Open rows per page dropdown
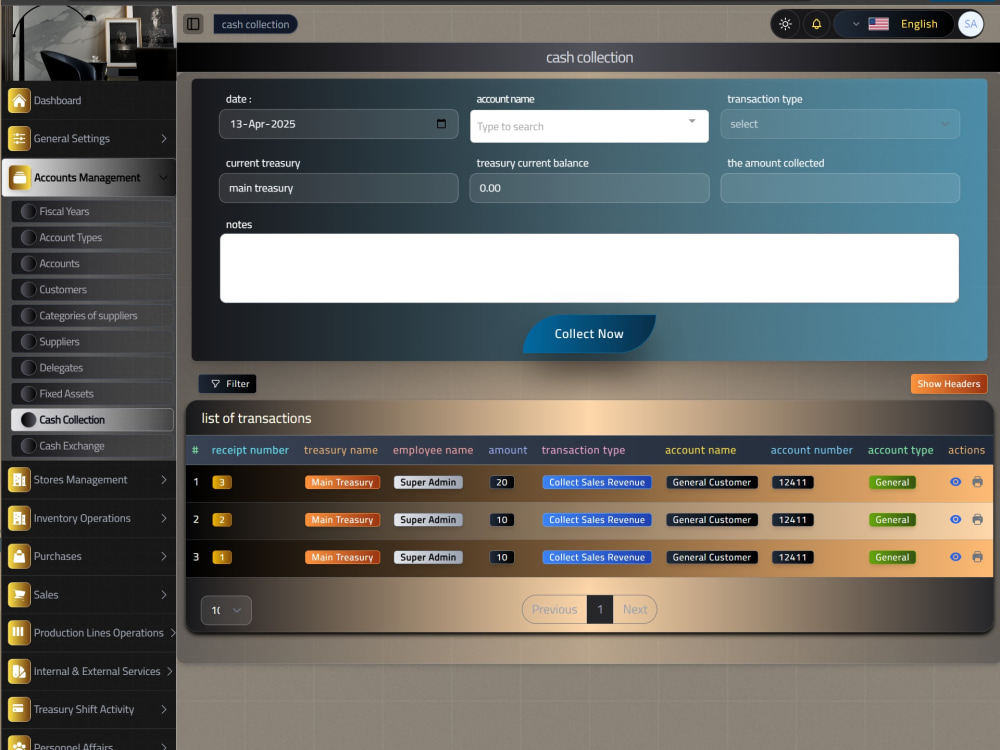This screenshot has width=1000, height=750. tap(226, 610)
